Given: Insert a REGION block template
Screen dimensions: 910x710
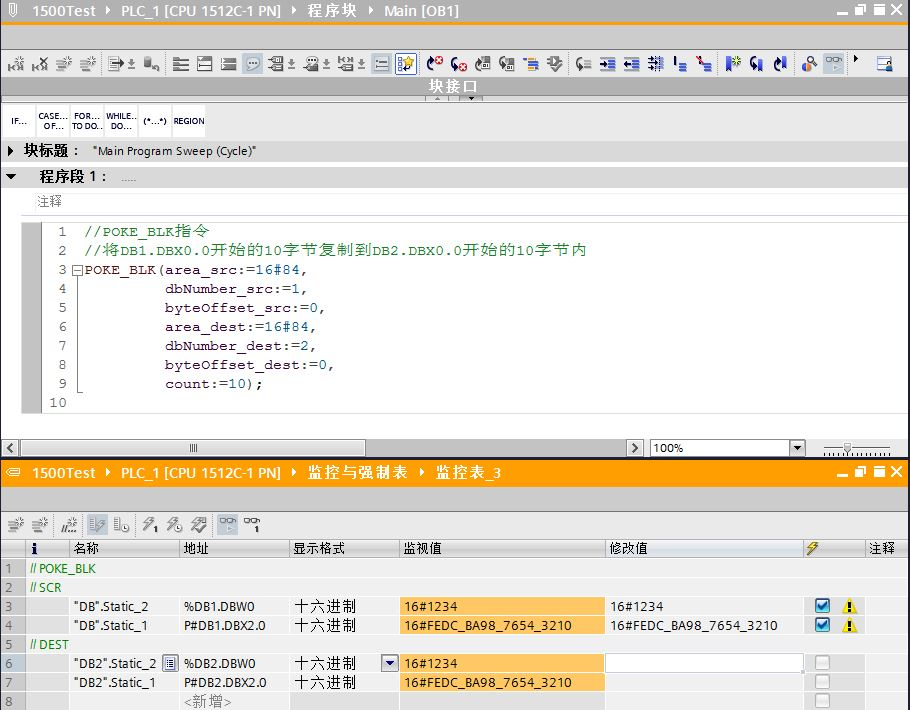Looking at the screenshot, I should 189,121.
